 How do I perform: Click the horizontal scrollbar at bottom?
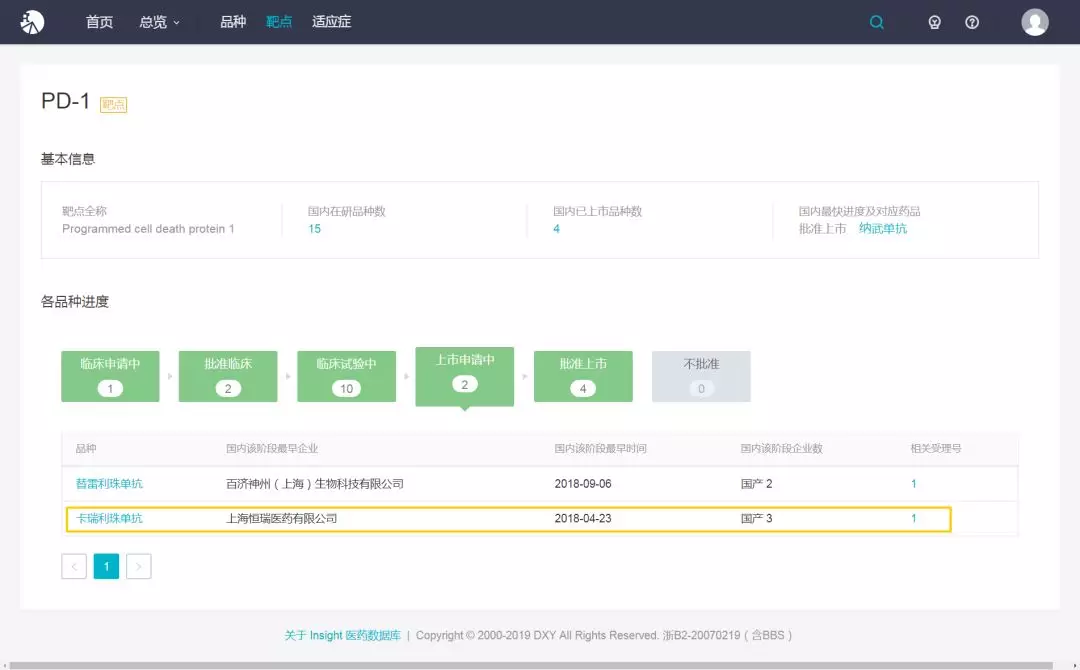pyautogui.click(x=531, y=666)
